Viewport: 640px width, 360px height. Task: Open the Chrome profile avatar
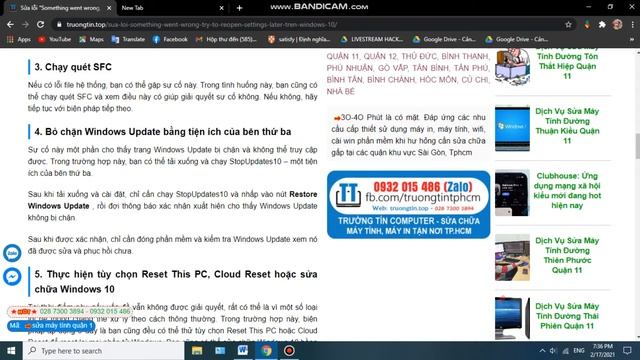[x=617, y=24]
